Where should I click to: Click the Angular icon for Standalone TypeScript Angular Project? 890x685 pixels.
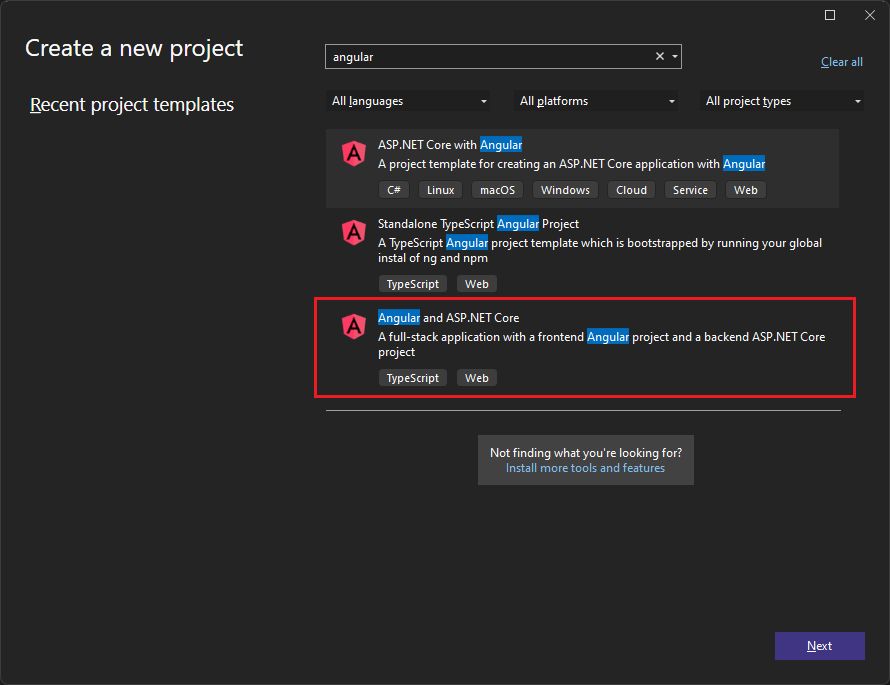point(353,233)
